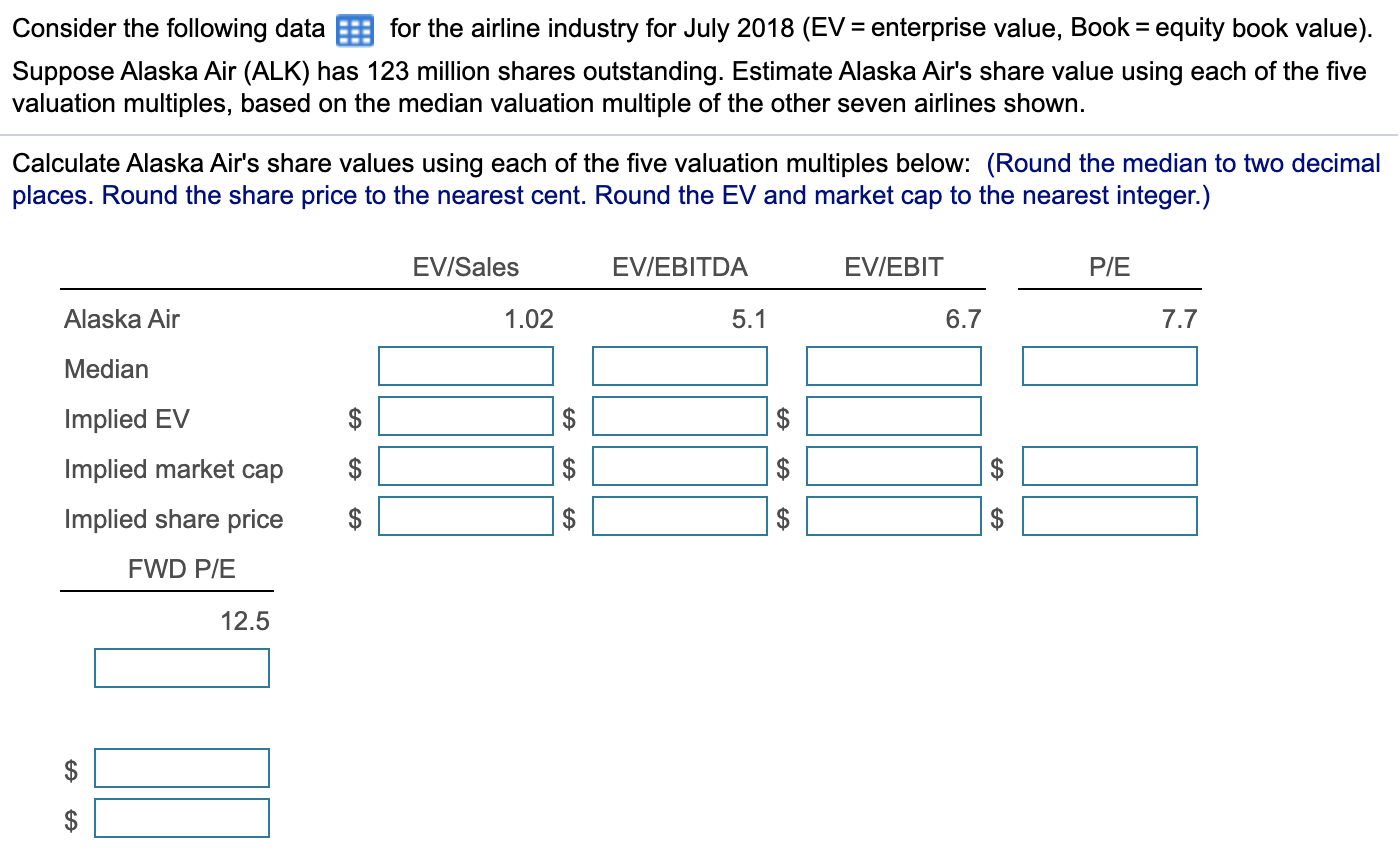Click the FWD P/E column header
The width and height of the screenshot is (1400, 858).
pyautogui.click(x=182, y=570)
